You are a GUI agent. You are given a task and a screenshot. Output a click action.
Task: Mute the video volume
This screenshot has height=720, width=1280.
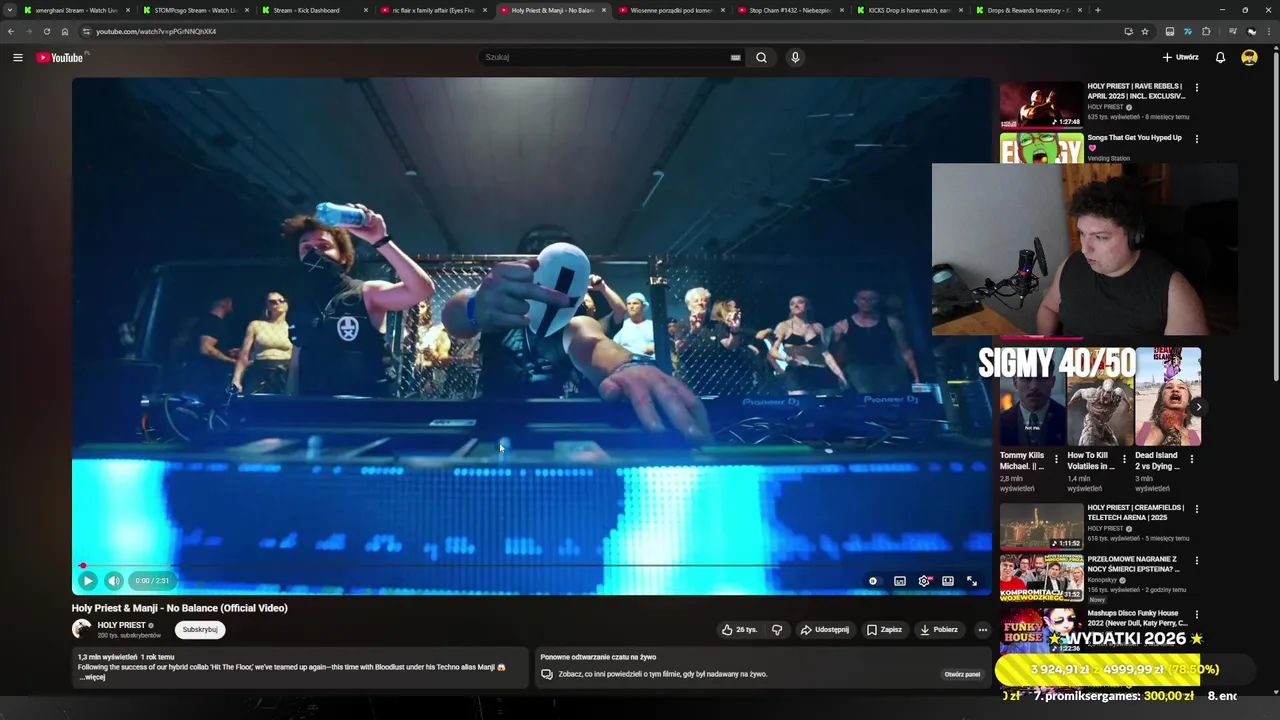114,581
